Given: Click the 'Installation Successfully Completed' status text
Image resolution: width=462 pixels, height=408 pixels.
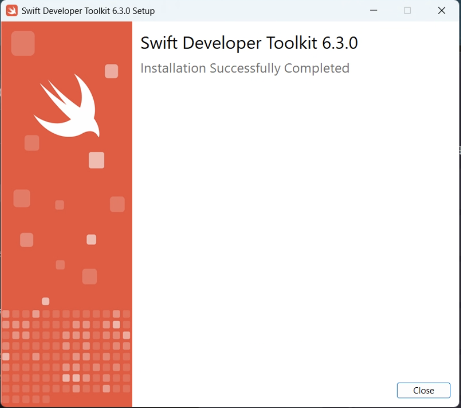Looking at the screenshot, I should tap(245, 68).
